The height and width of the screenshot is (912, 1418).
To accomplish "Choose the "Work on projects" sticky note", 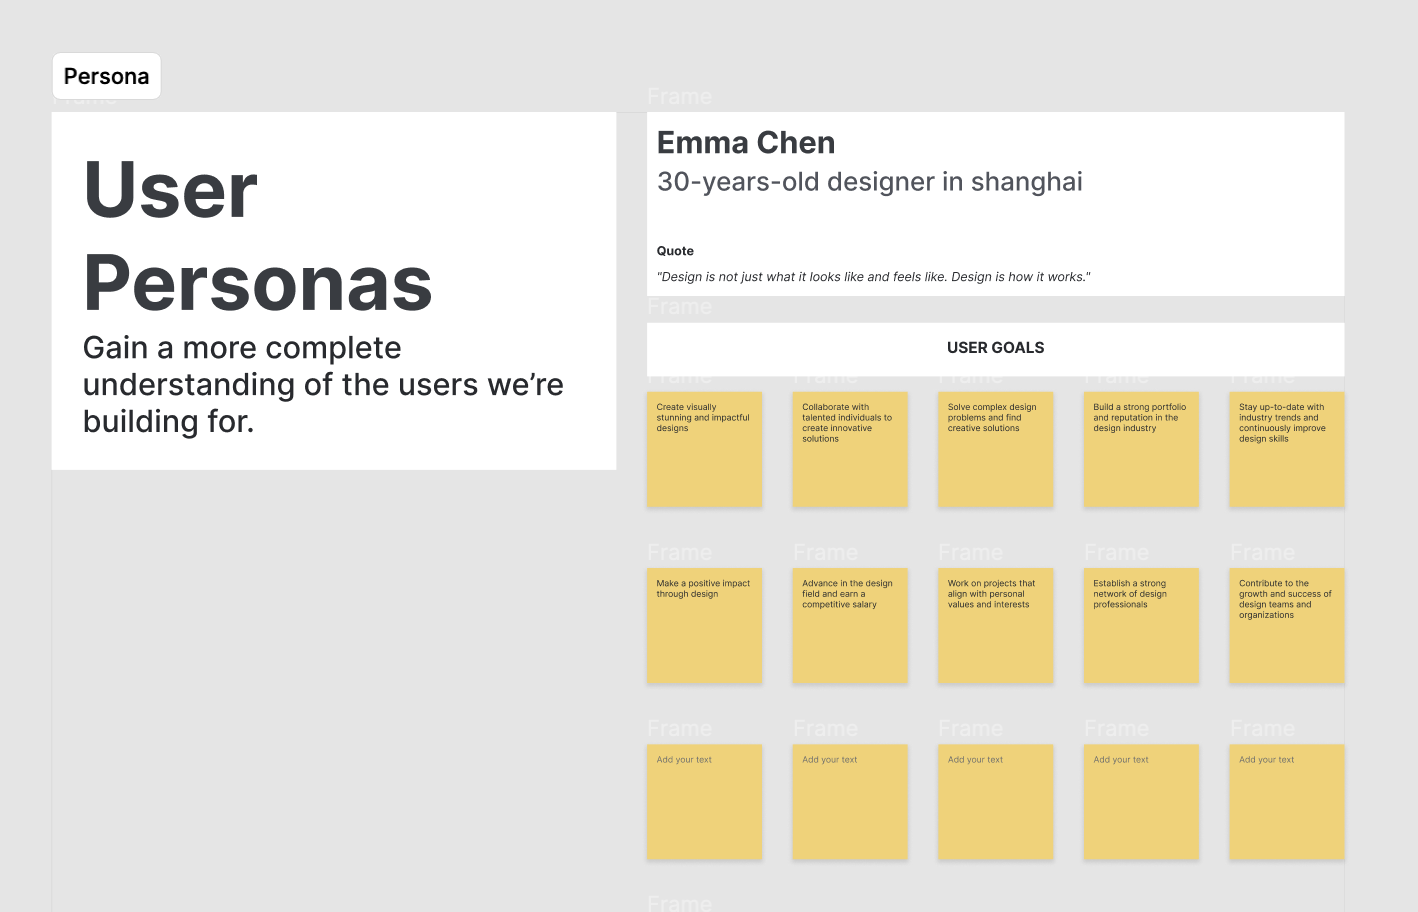I will click(x=995, y=626).
